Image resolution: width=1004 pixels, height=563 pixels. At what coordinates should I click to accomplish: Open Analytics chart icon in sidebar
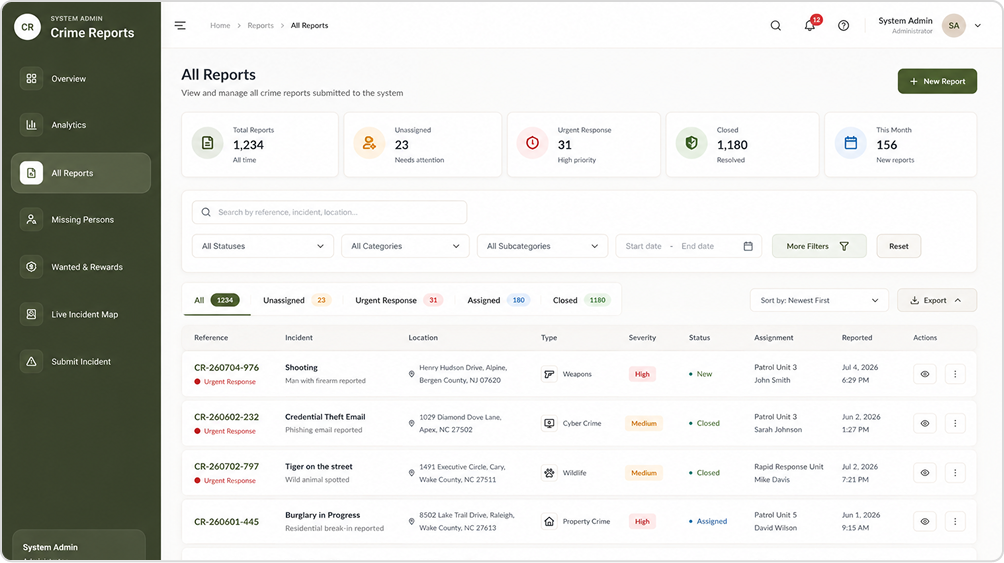pos(31,125)
